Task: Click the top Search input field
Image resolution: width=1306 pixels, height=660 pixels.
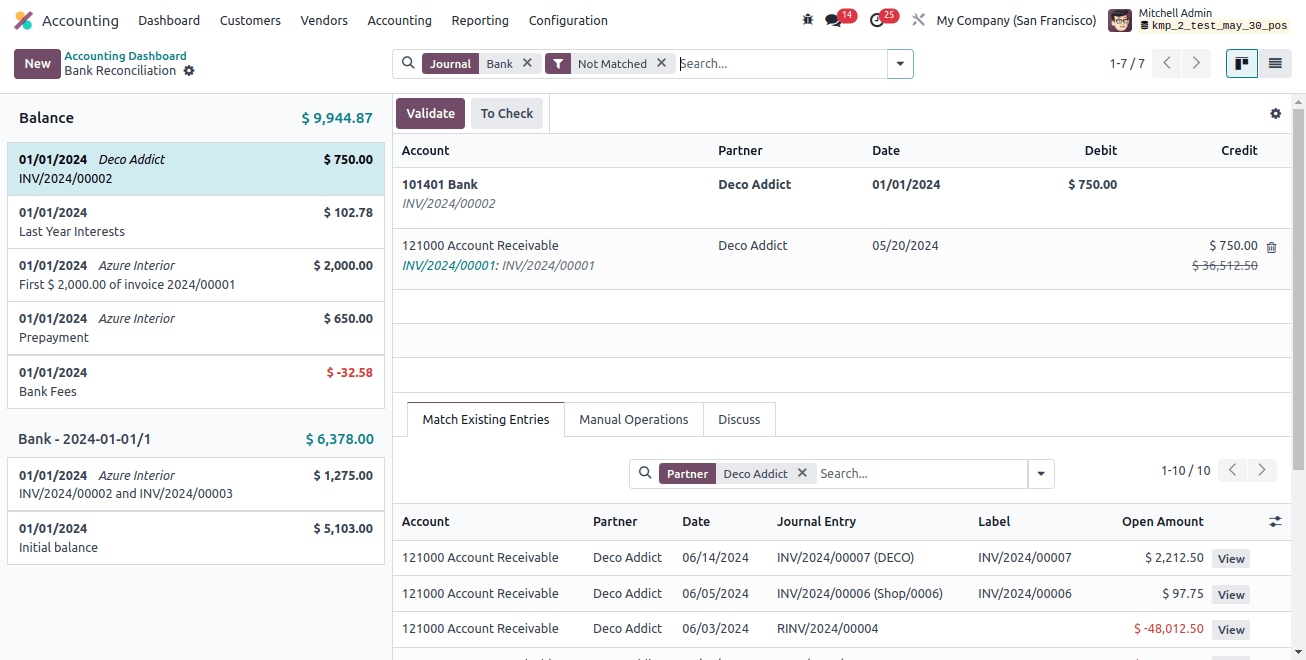Action: (780, 64)
